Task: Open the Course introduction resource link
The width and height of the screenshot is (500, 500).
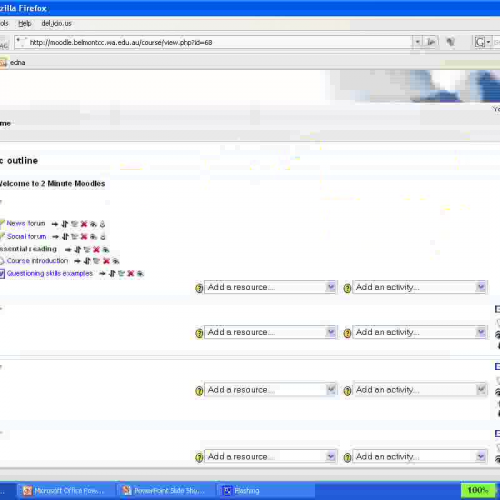Action: pyautogui.click(x=37, y=261)
